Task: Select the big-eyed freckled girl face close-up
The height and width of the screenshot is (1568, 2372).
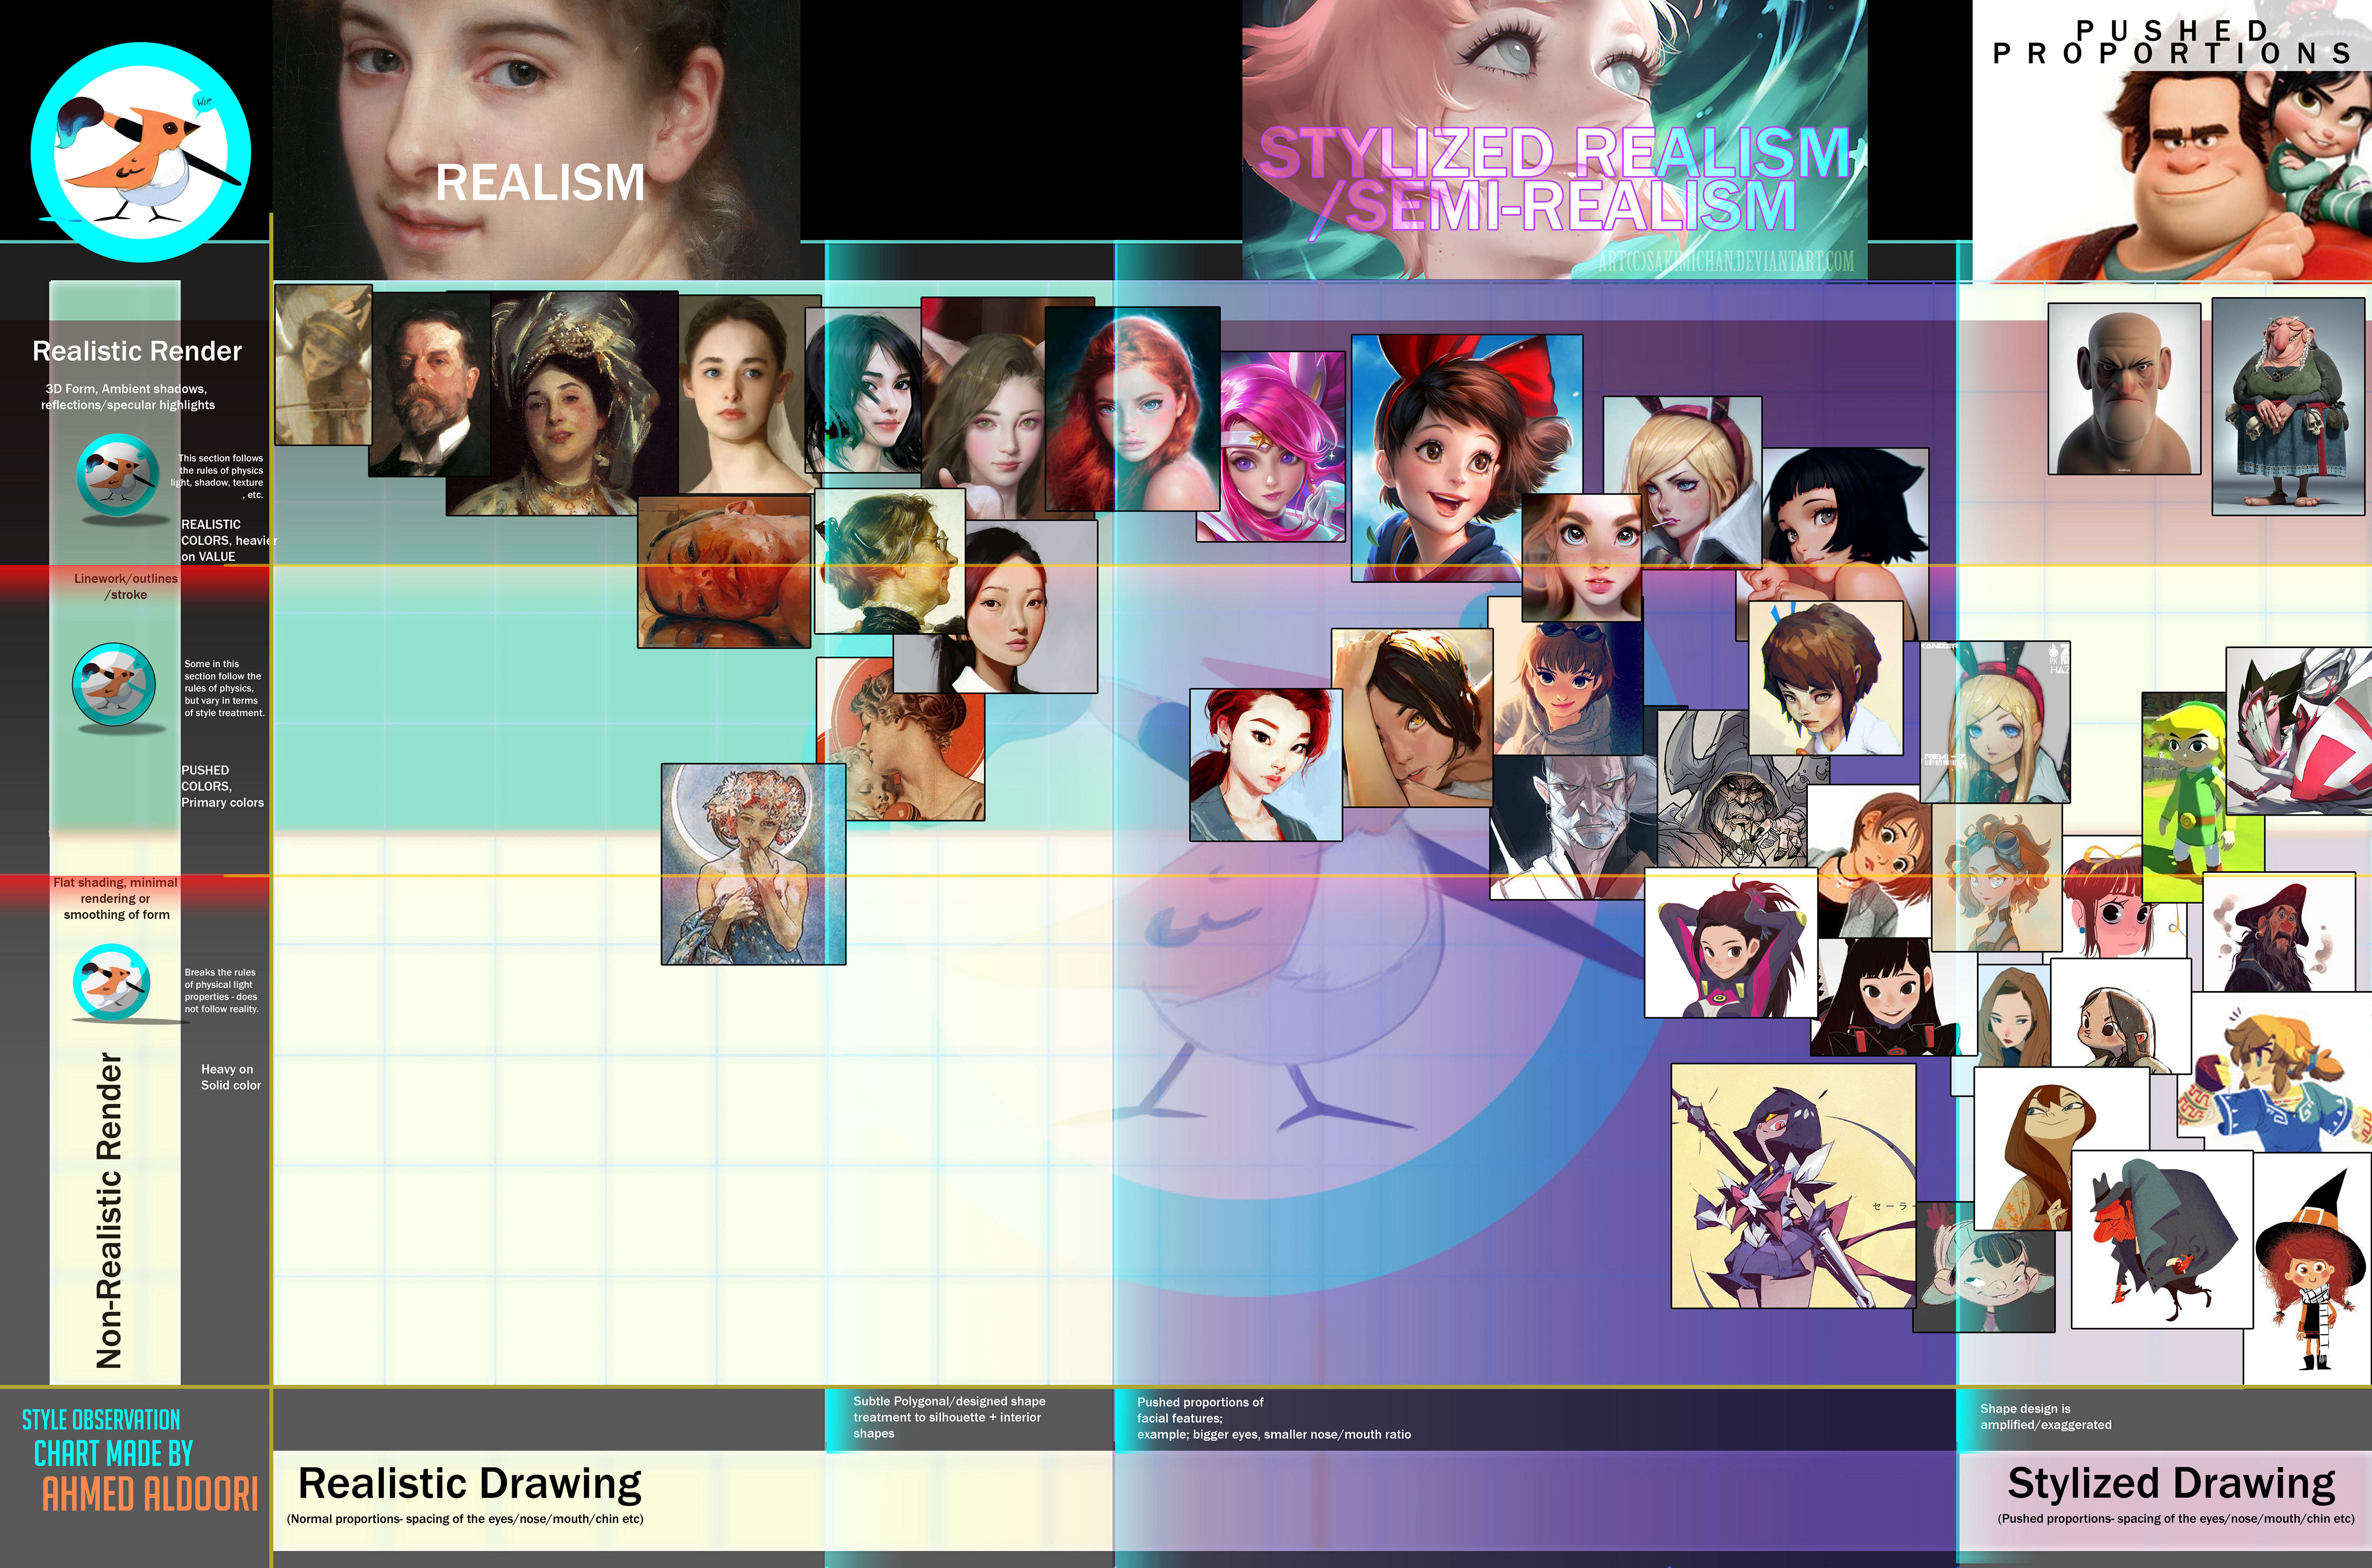Action: (1582, 557)
